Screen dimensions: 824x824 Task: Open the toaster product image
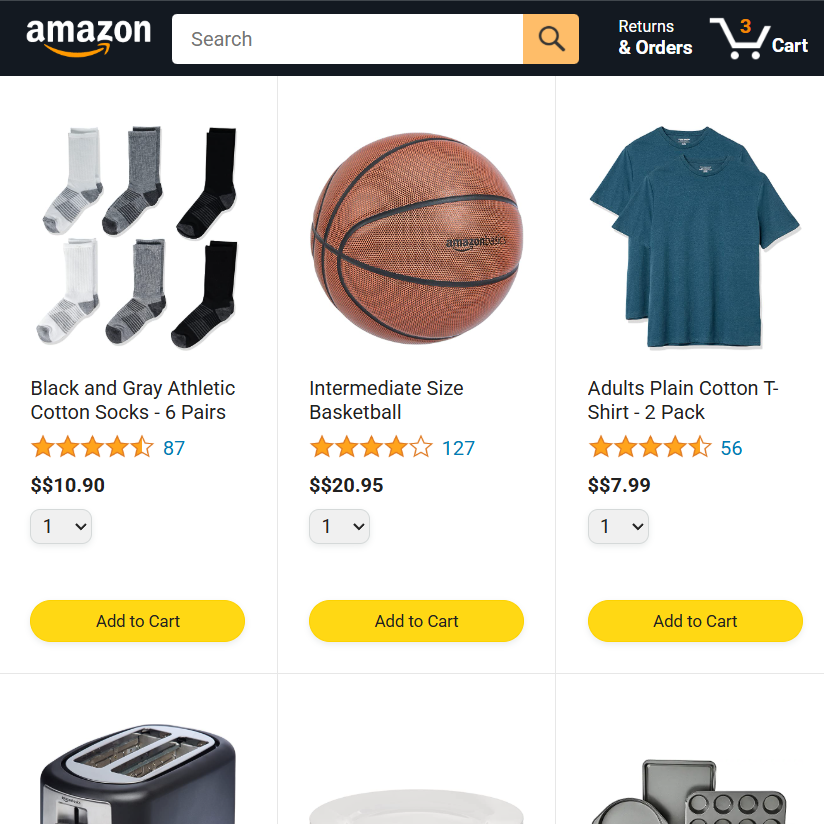[x=138, y=773]
